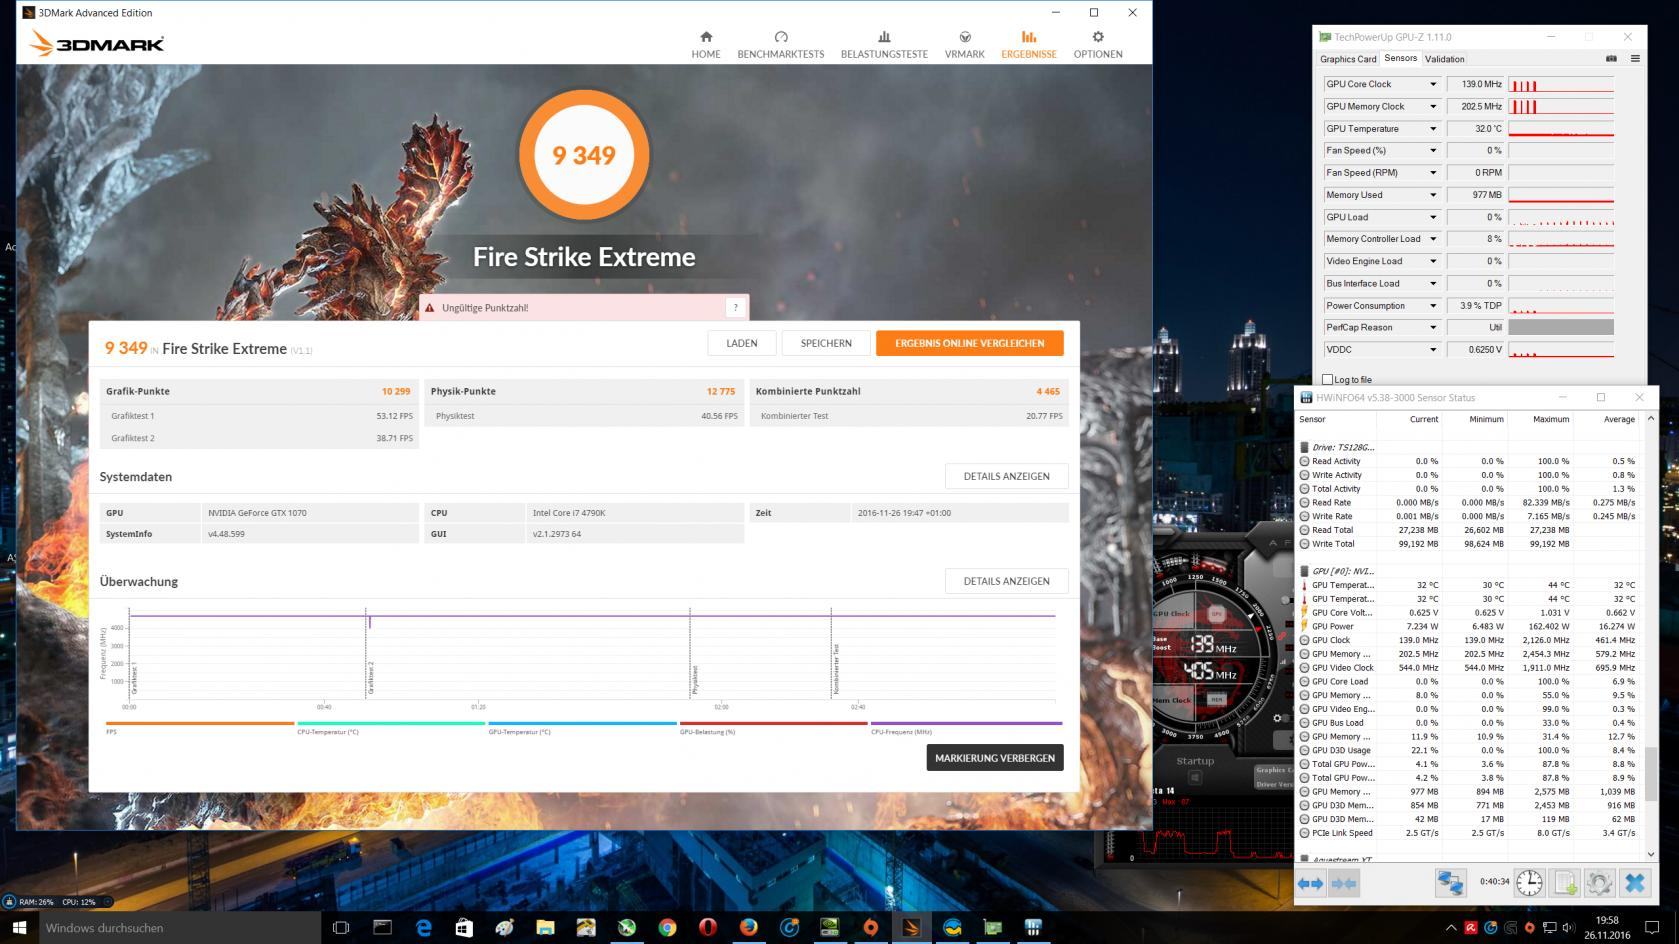This screenshot has height=944, width=1679.
Task: Open Memory Used sensor dropdown
Action: coord(1432,195)
